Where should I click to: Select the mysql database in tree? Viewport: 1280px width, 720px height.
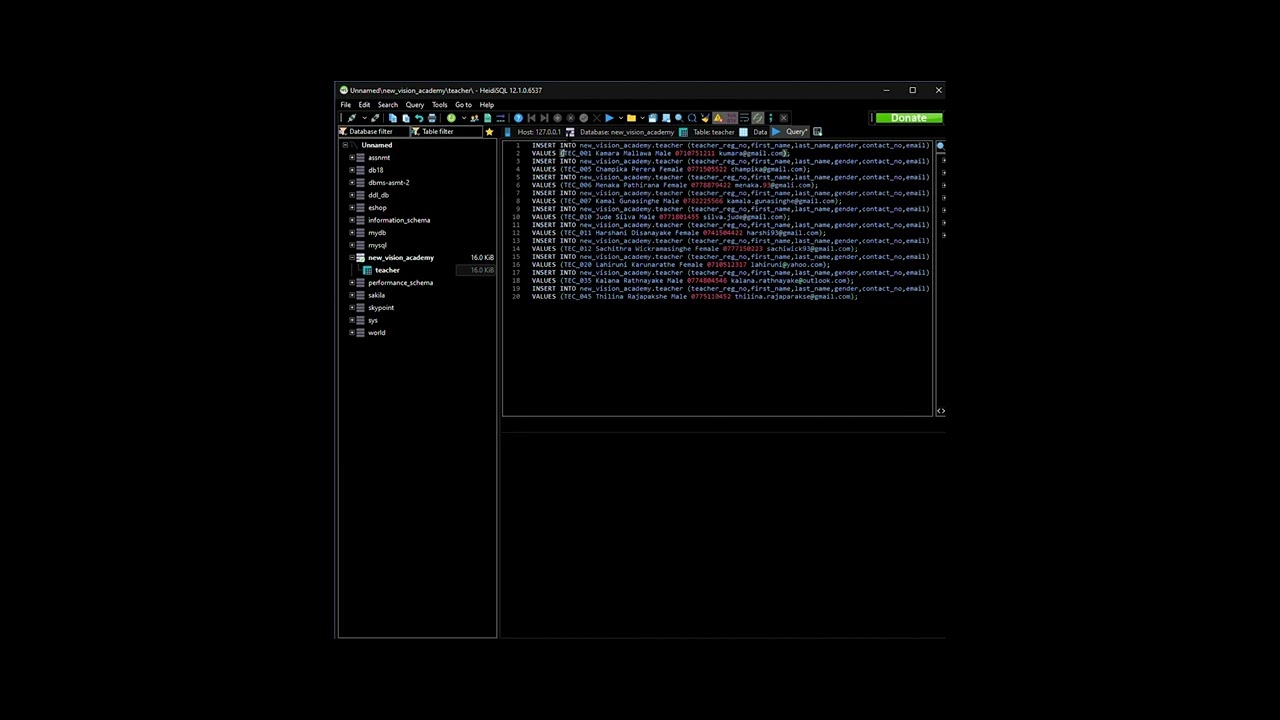tap(377, 245)
